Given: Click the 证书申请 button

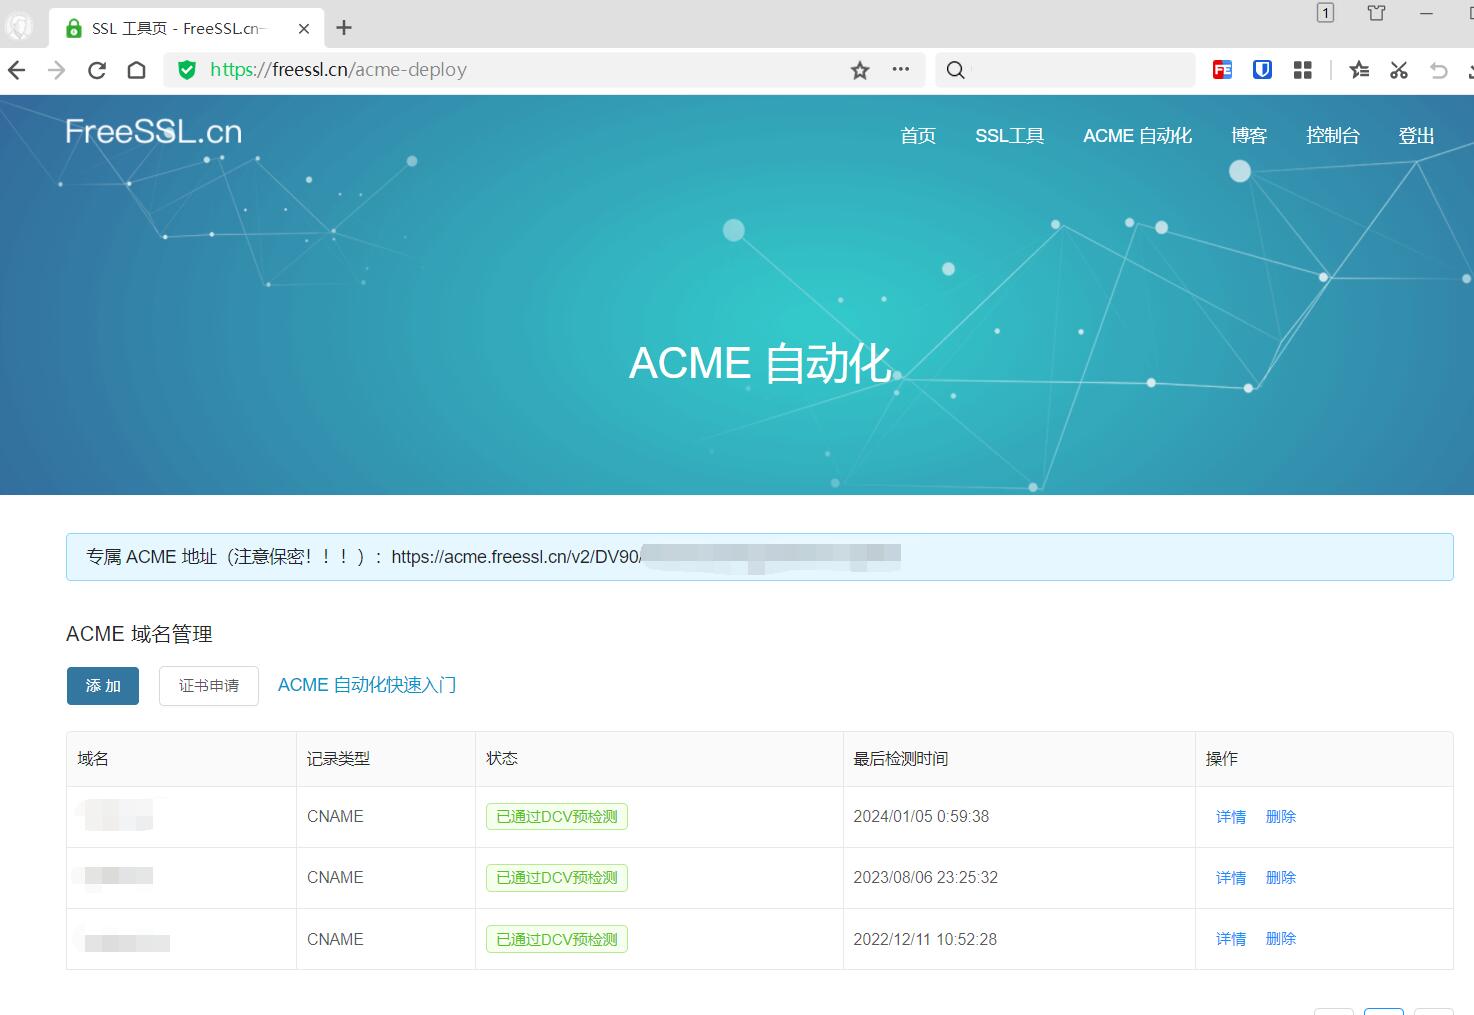Looking at the screenshot, I should click(209, 686).
